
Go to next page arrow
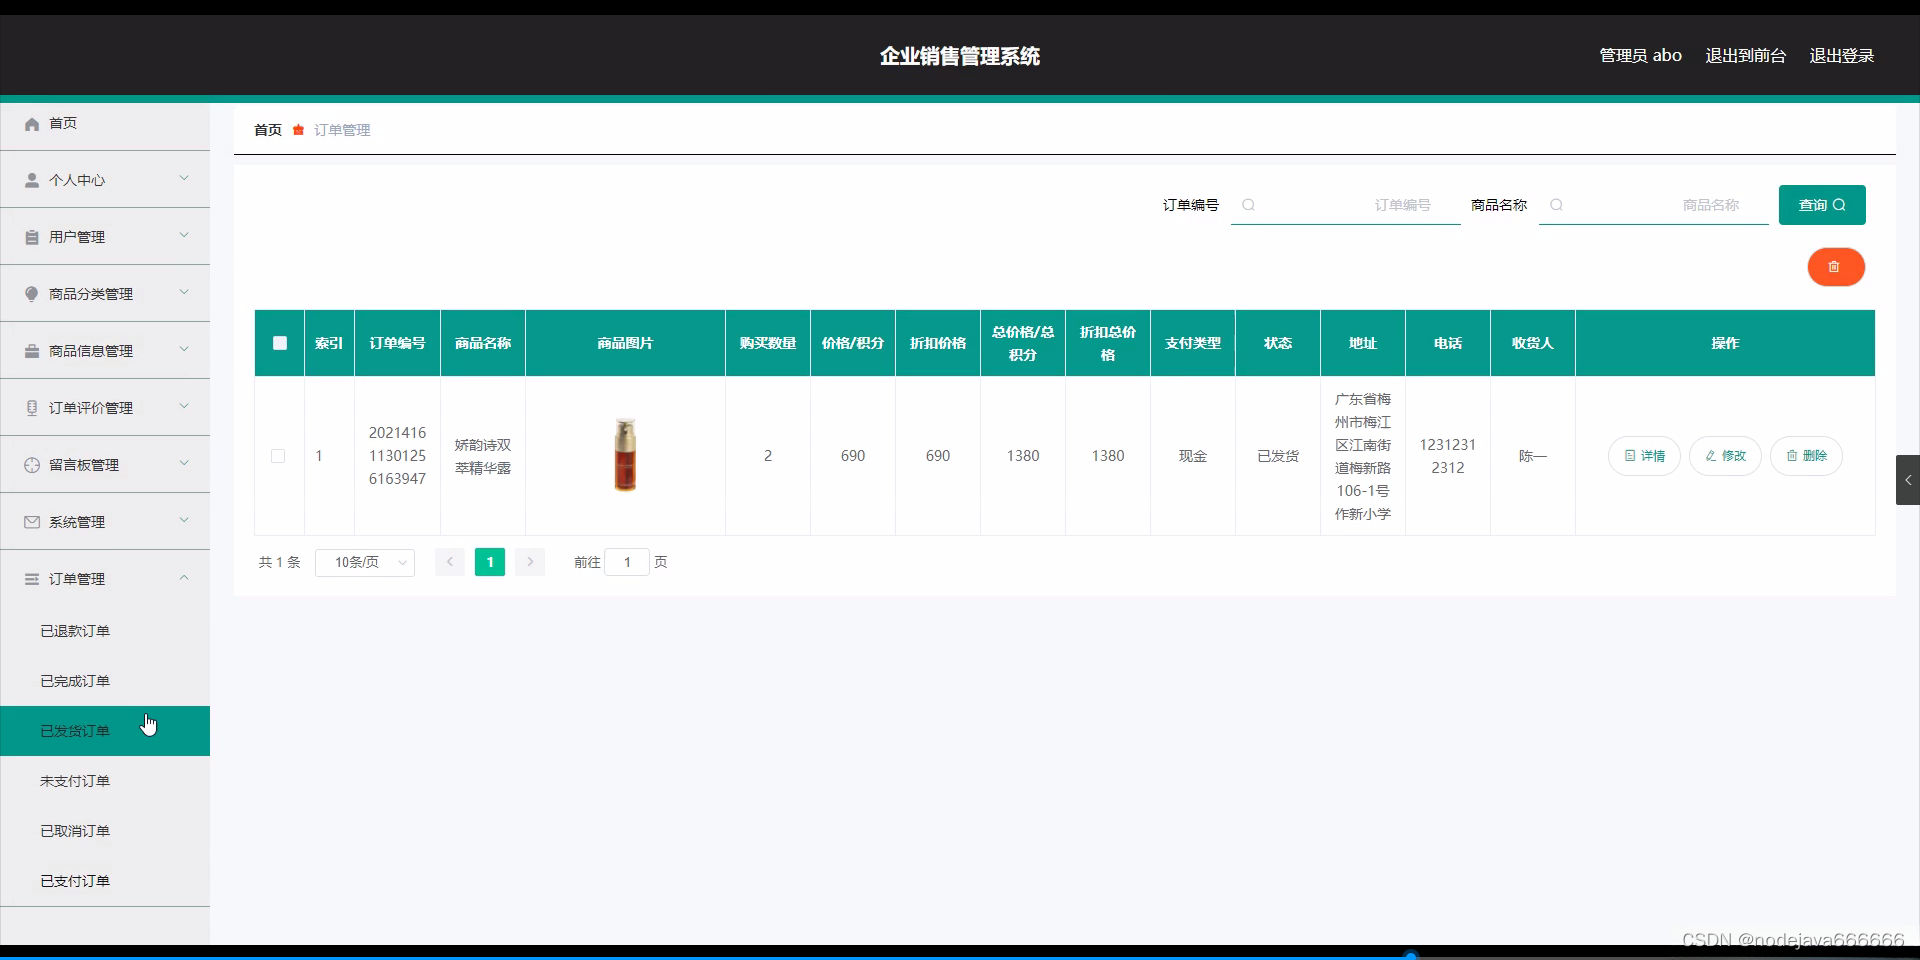pos(530,562)
